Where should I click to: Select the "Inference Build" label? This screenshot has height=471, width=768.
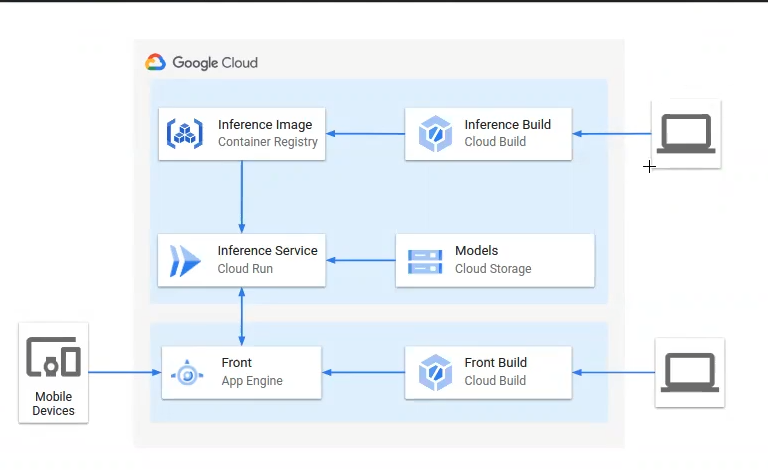click(507, 124)
